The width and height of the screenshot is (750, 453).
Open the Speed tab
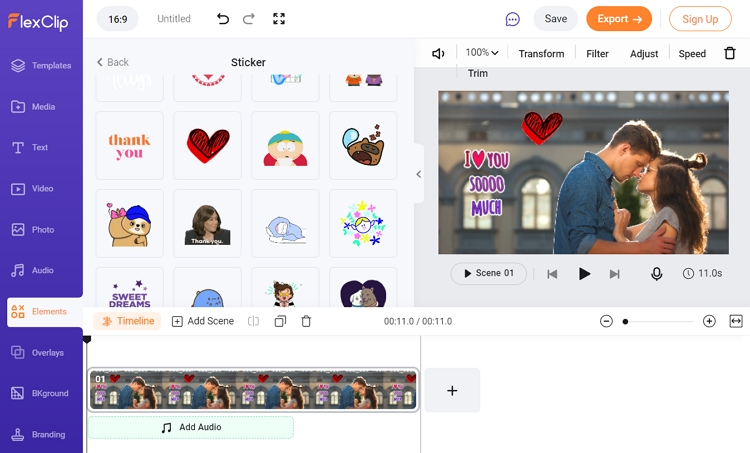click(692, 54)
